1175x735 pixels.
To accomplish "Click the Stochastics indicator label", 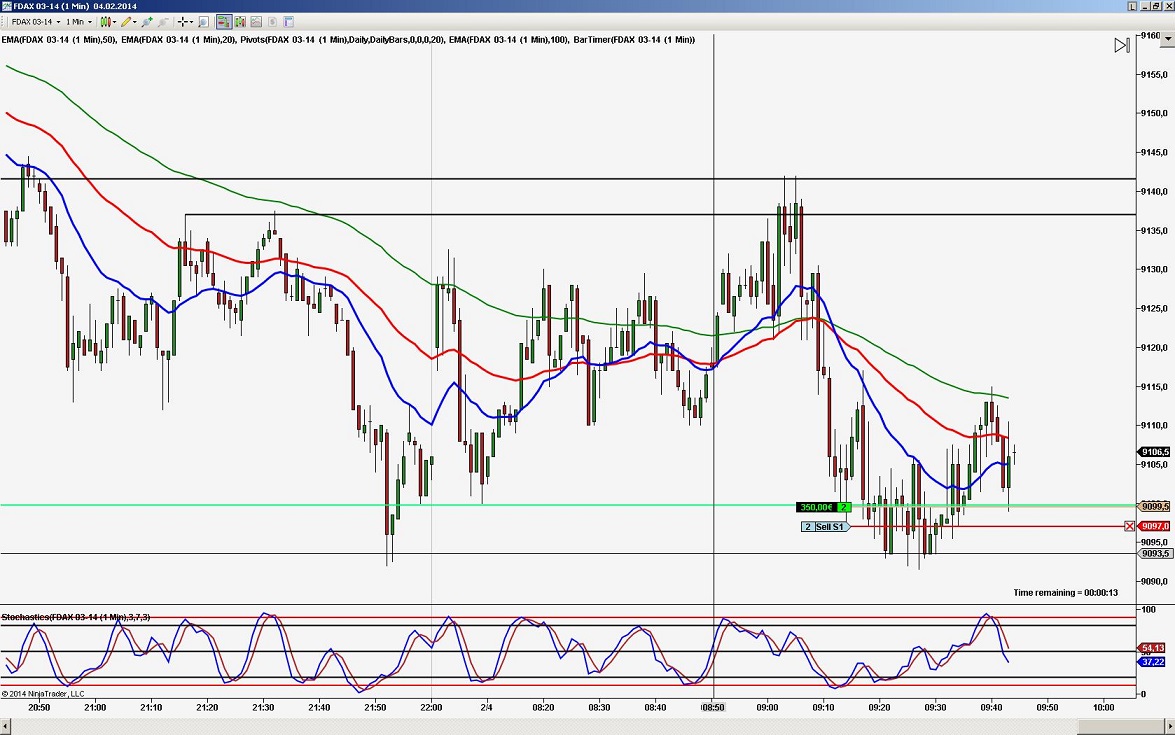I will (x=73, y=618).
